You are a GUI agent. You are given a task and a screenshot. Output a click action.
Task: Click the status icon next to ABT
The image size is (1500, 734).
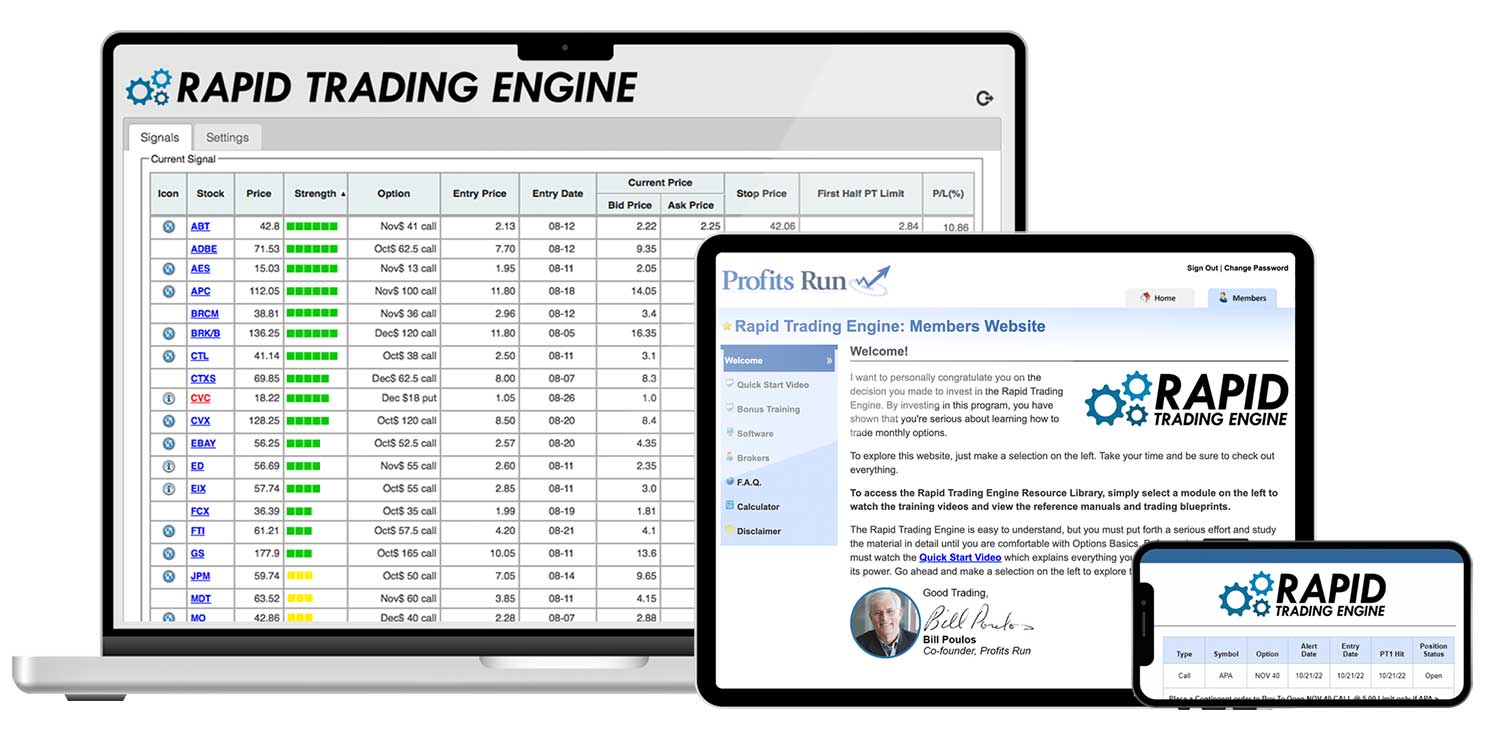point(167,226)
